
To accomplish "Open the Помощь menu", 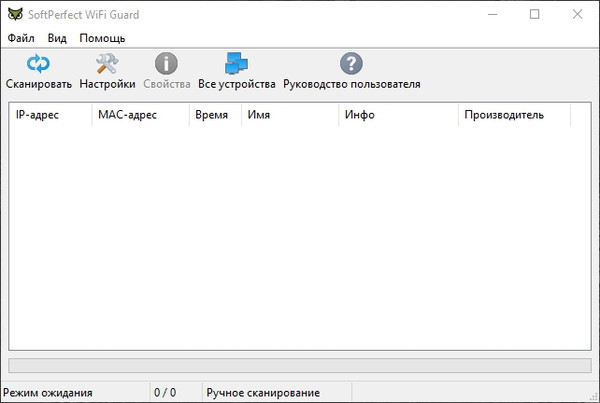I will coord(103,38).
